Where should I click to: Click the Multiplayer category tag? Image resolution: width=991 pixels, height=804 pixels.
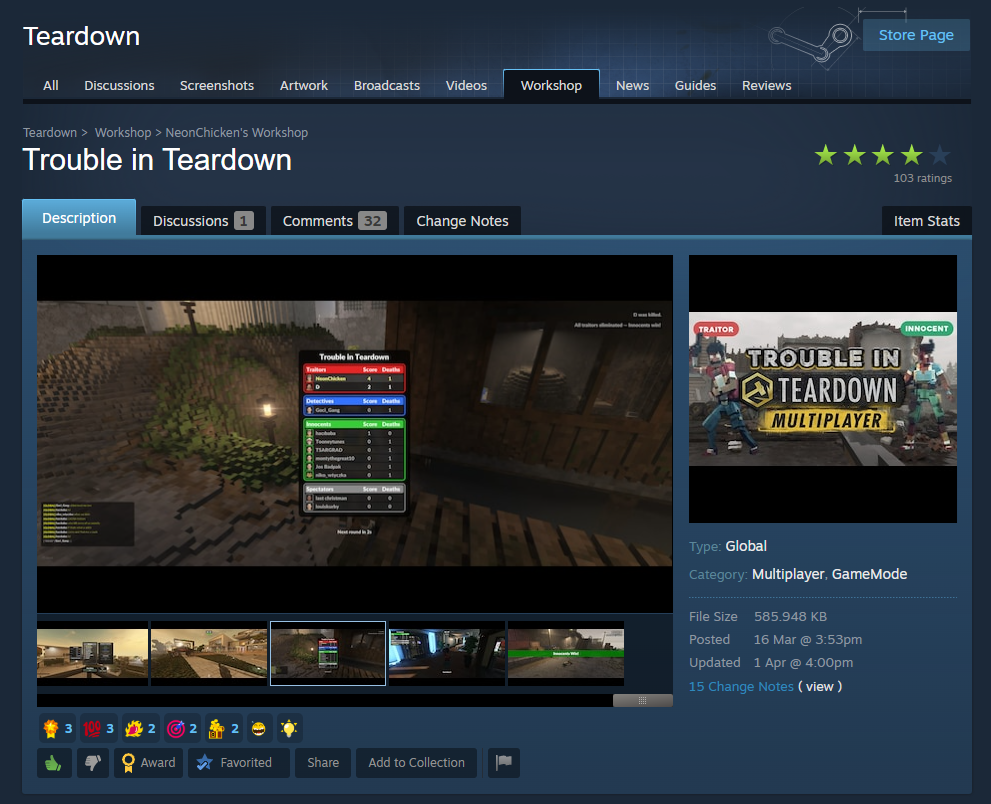point(788,574)
